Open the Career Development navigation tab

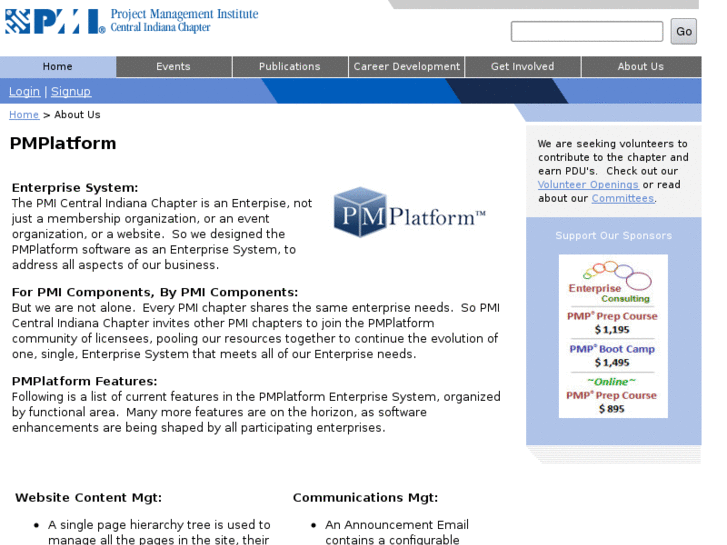click(407, 66)
